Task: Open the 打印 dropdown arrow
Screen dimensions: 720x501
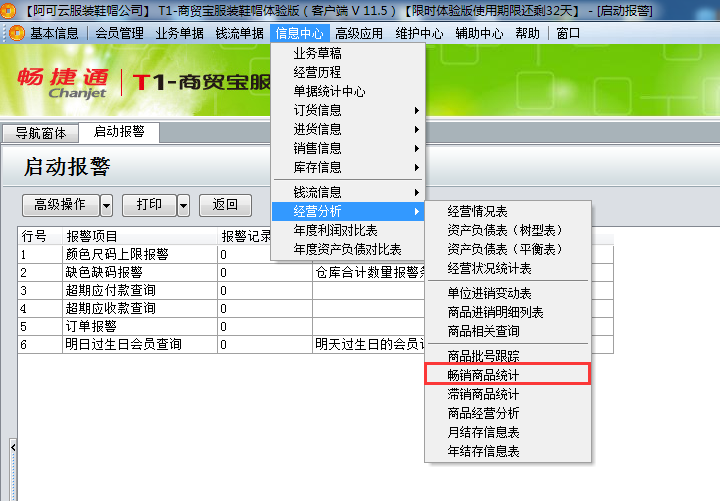Action: tap(184, 205)
